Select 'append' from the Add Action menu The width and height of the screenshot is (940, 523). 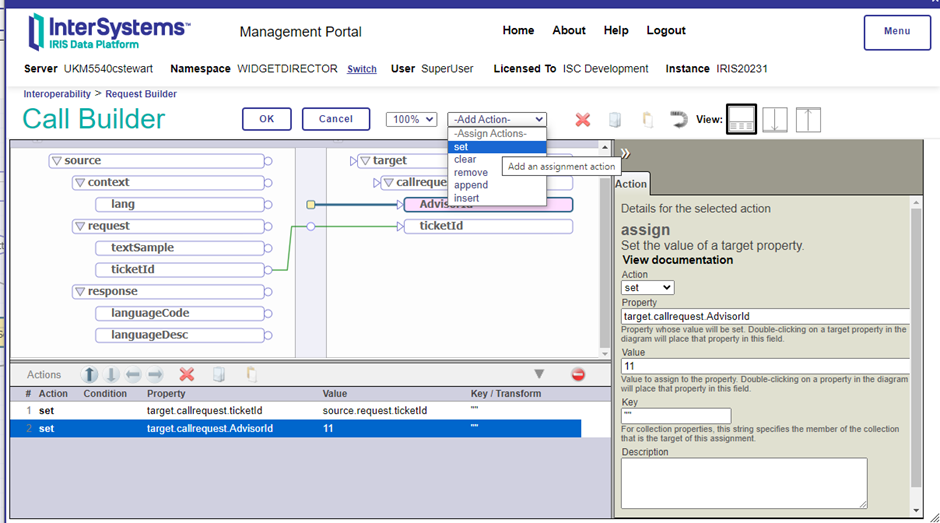(x=470, y=185)
